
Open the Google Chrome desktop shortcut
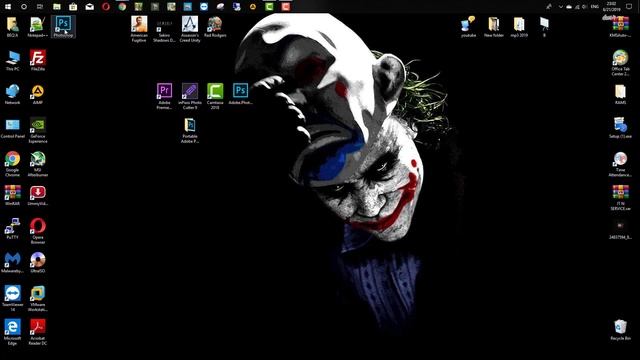[12, 164]
